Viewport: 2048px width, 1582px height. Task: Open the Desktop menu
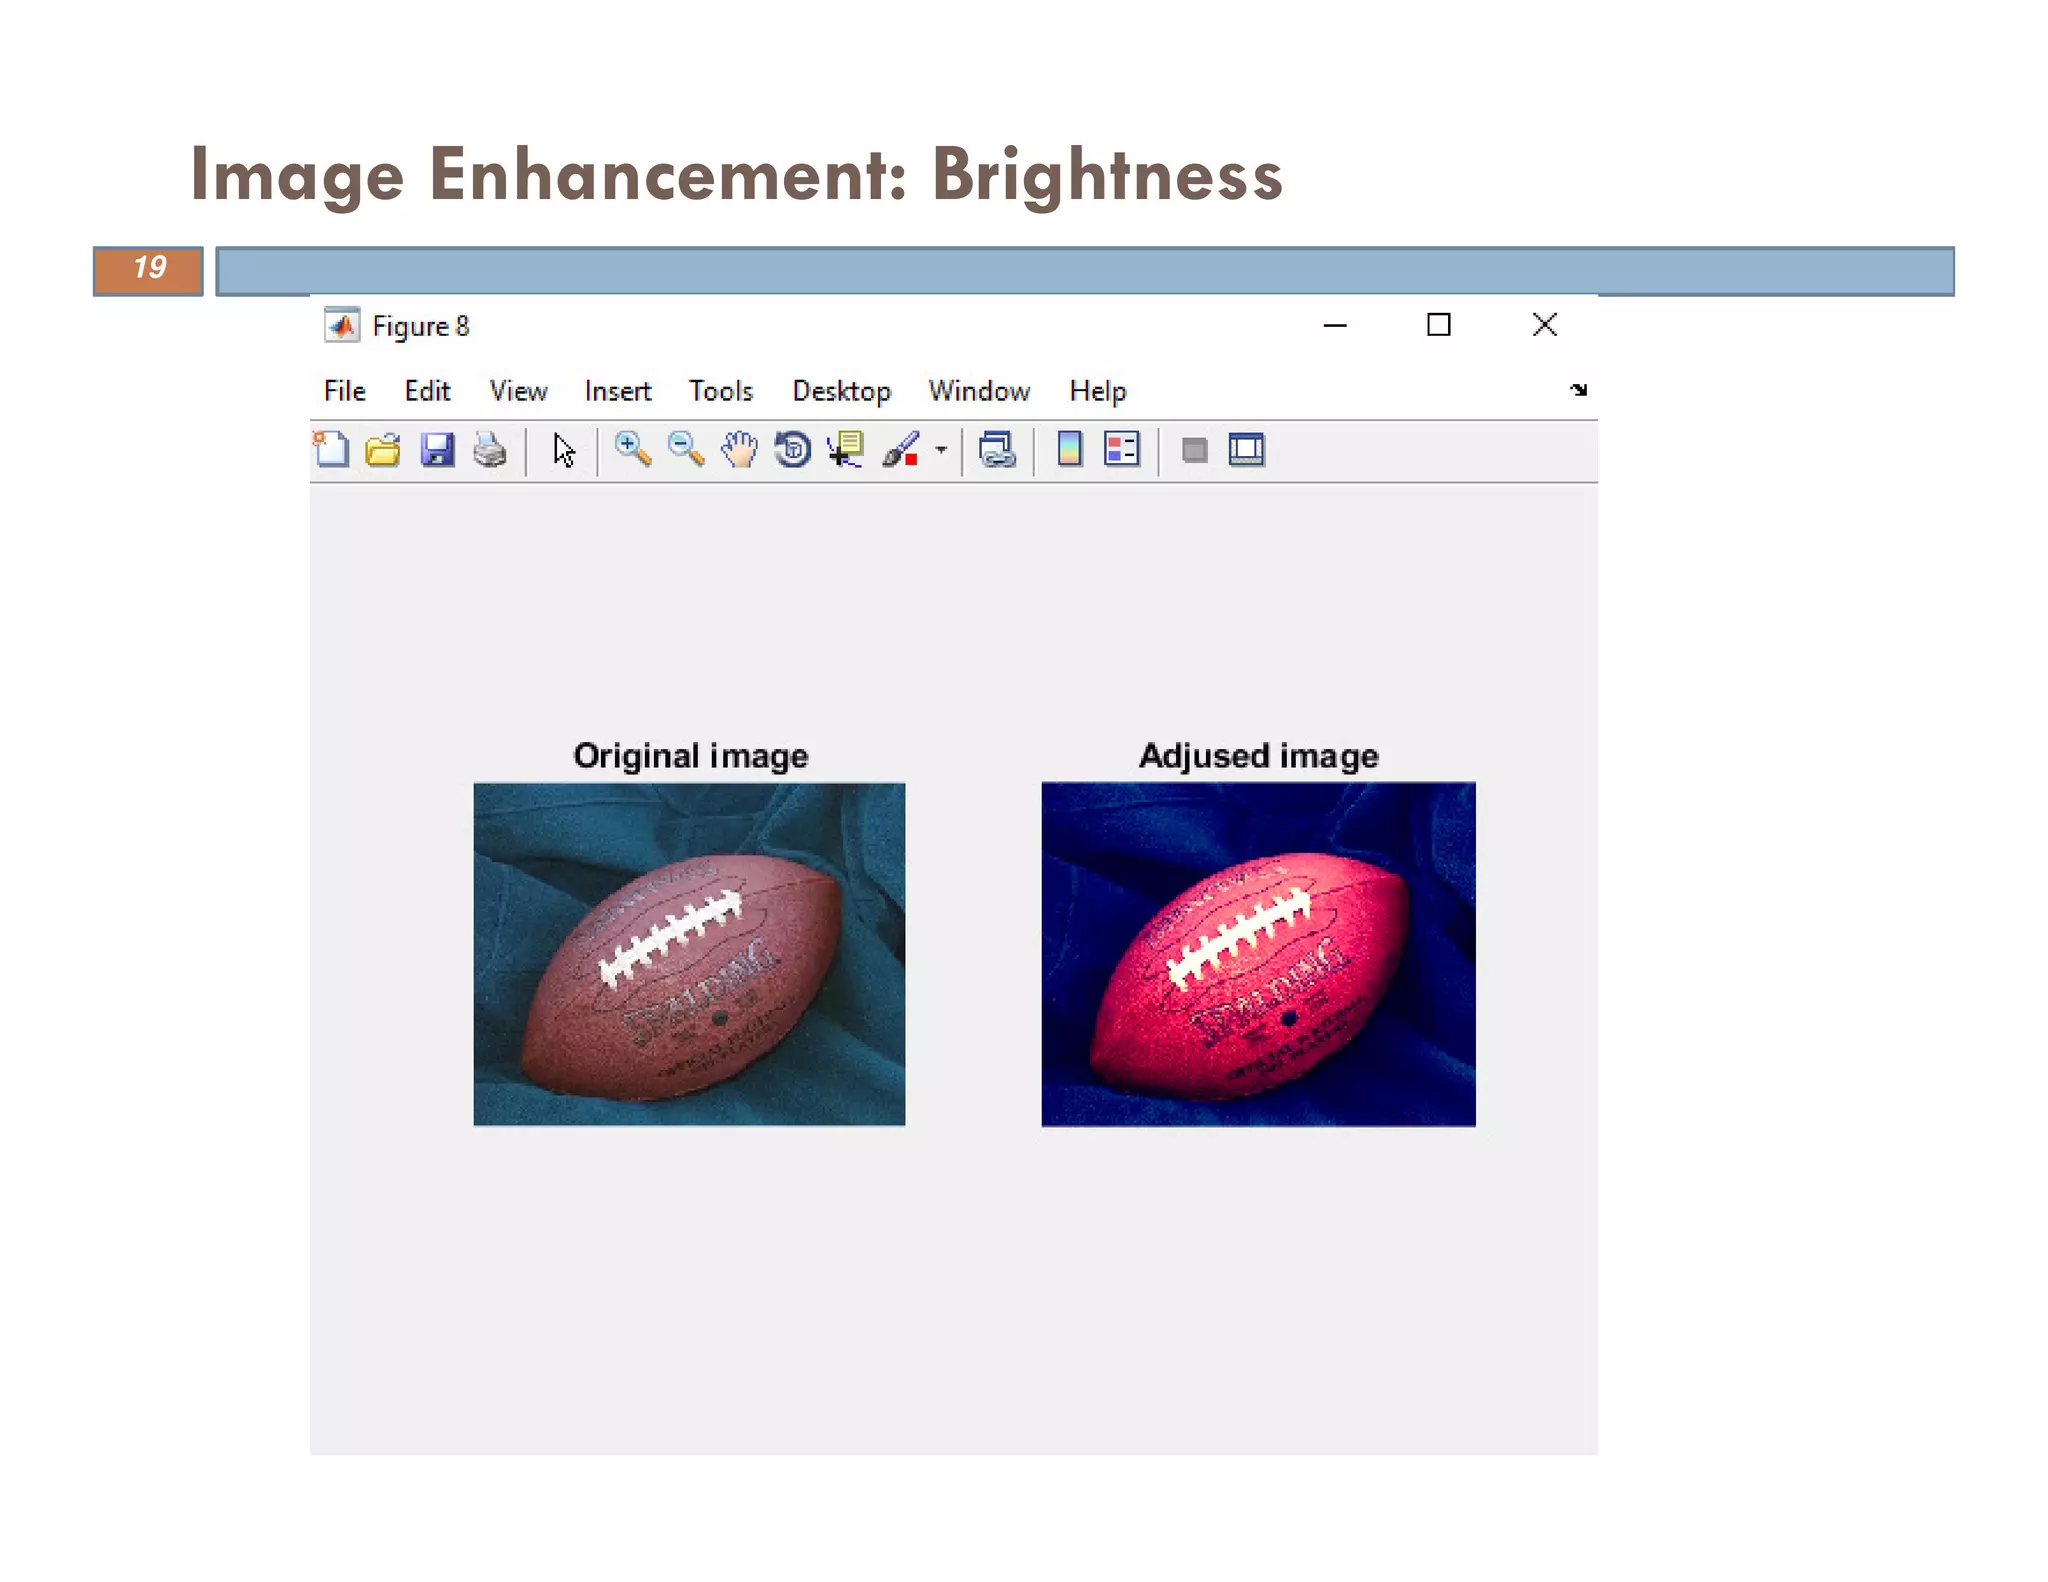click(842, 391)
